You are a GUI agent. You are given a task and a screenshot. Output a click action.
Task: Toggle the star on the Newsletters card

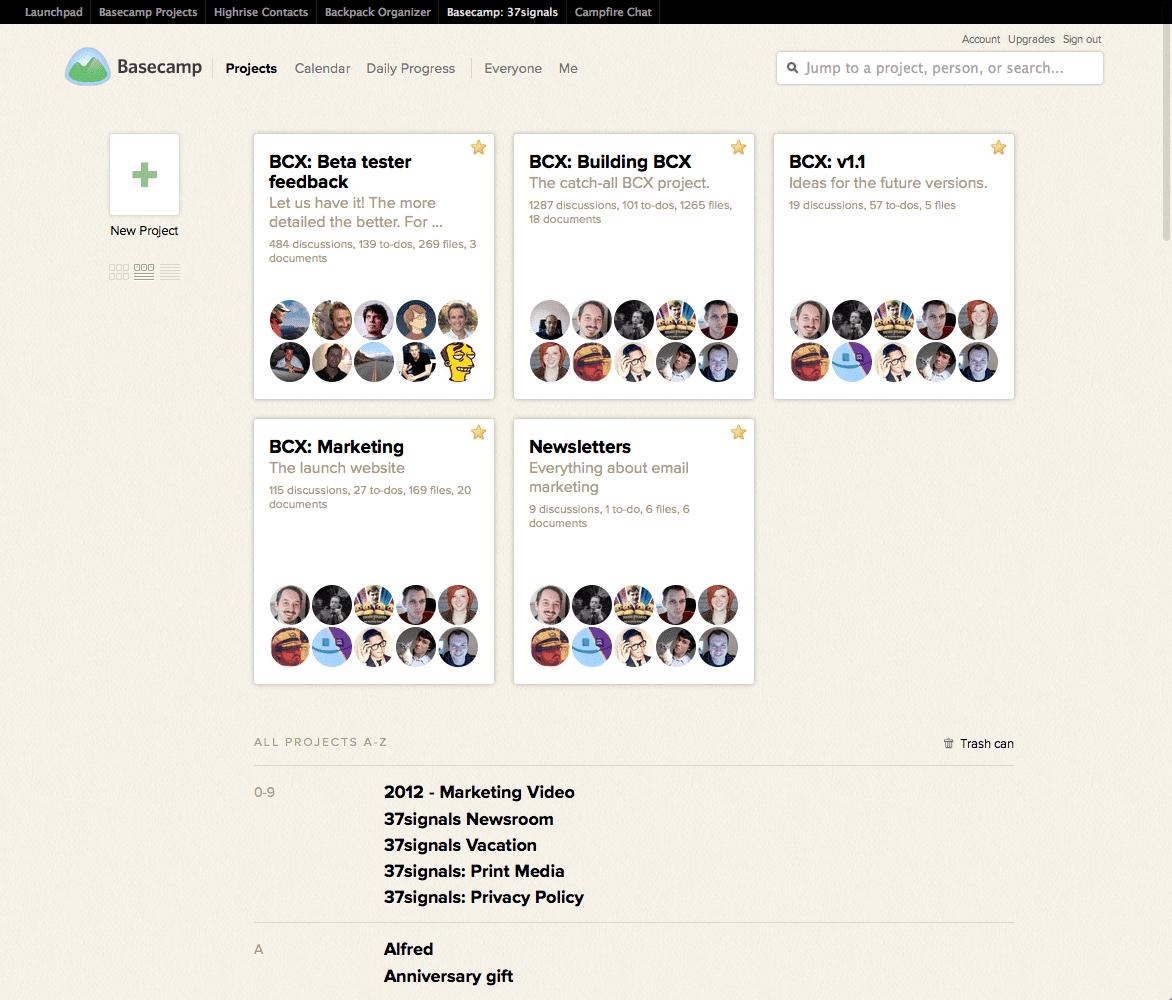point(738,433)
